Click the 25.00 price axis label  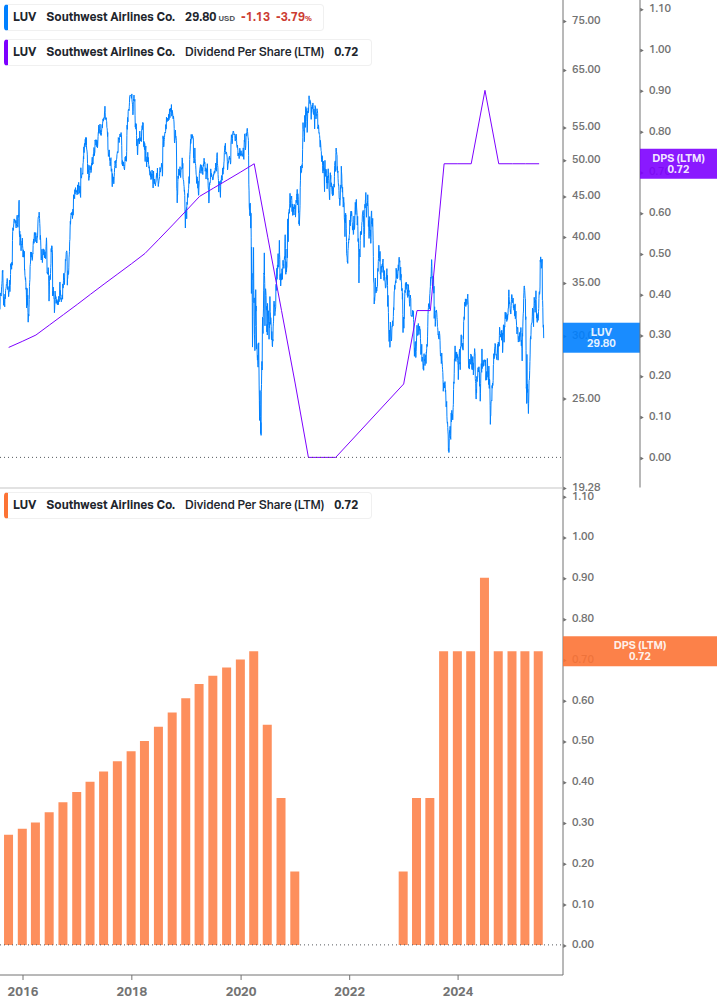click(x=586, y=399)
